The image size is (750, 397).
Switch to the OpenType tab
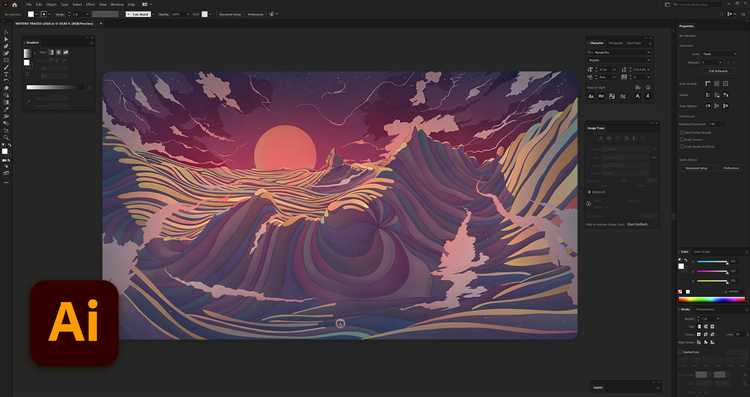[634, 43]
